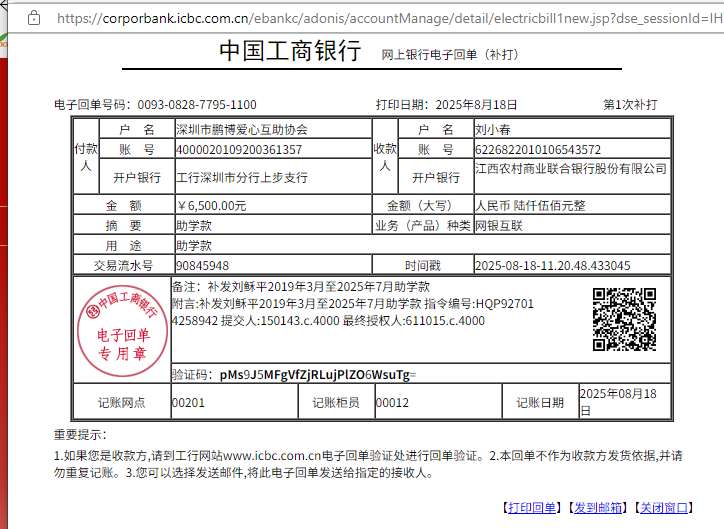
Task: Click timestamp 2025-08-18-11.20.48.433045
Action: 553,265
